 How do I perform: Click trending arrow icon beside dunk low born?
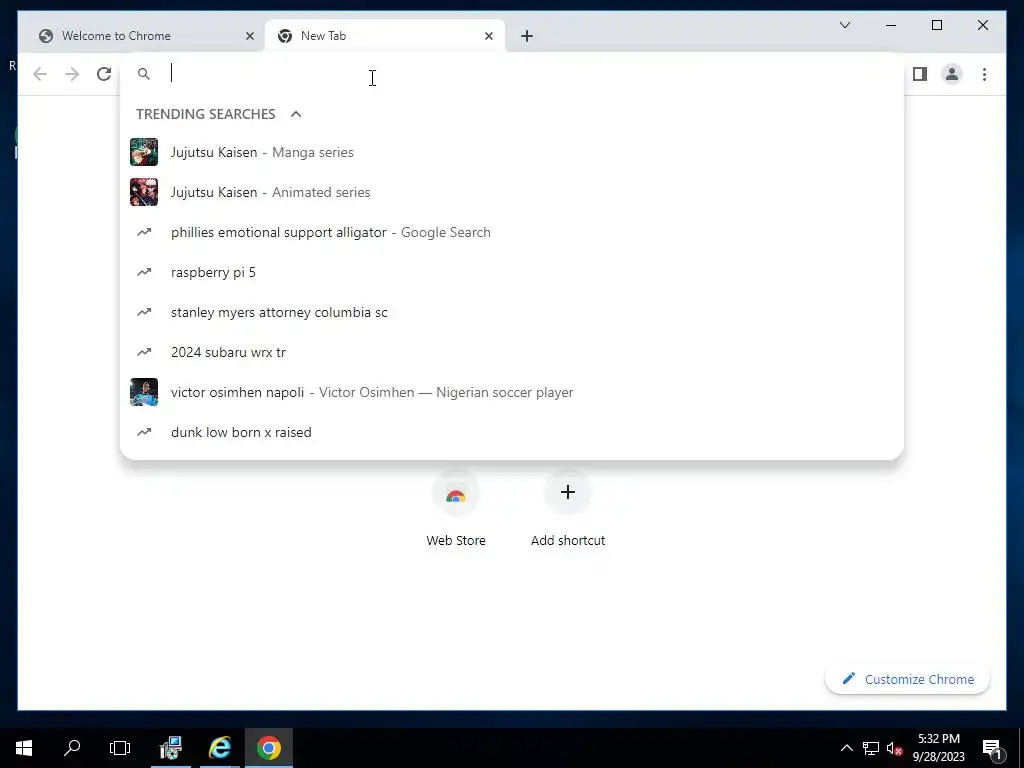[x=144, y=432]
